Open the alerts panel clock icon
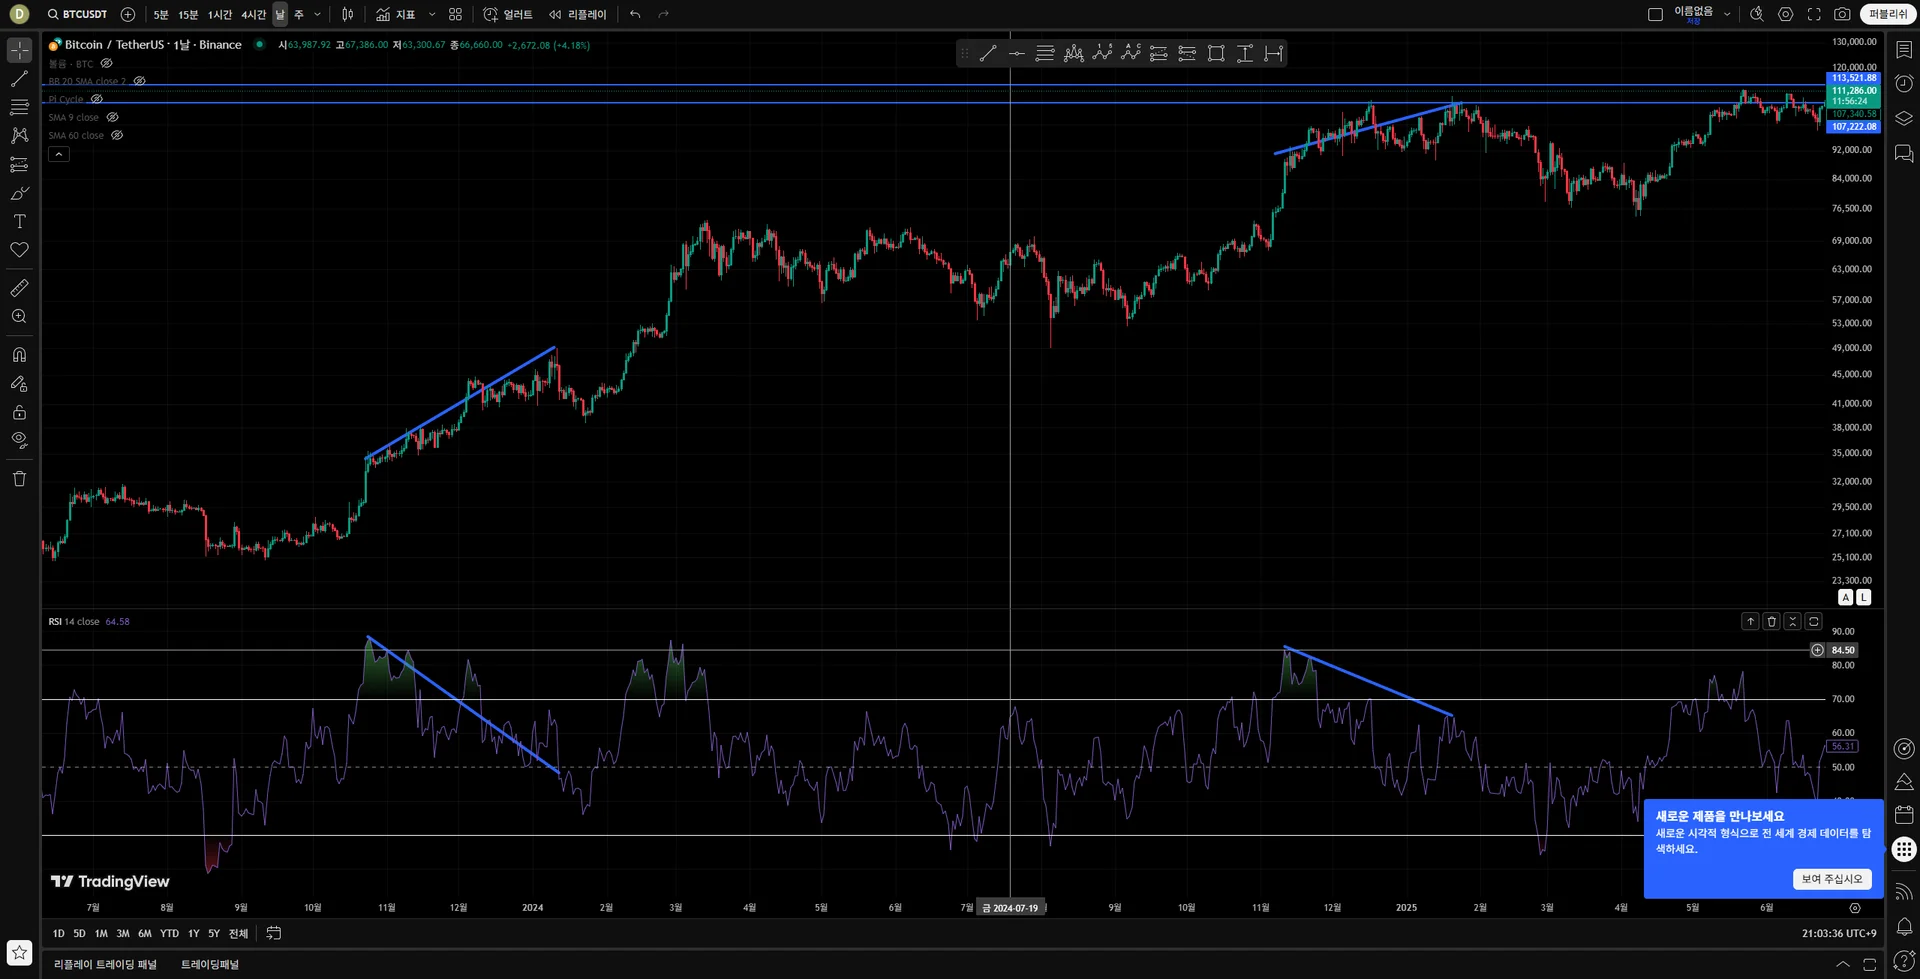This screenshot has height=979, width=1920. click(x=1904, y=83)
